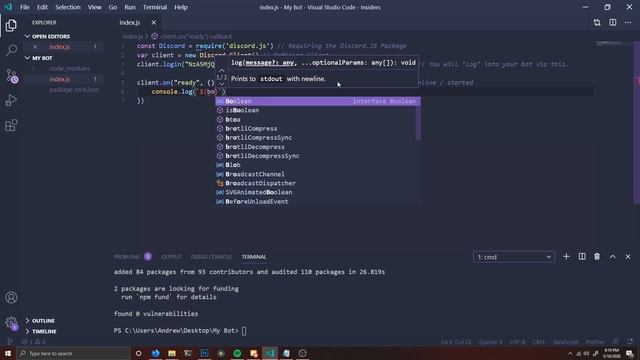
Task: Open the editor More Actions ellipsis
Action: pos(628,22)
